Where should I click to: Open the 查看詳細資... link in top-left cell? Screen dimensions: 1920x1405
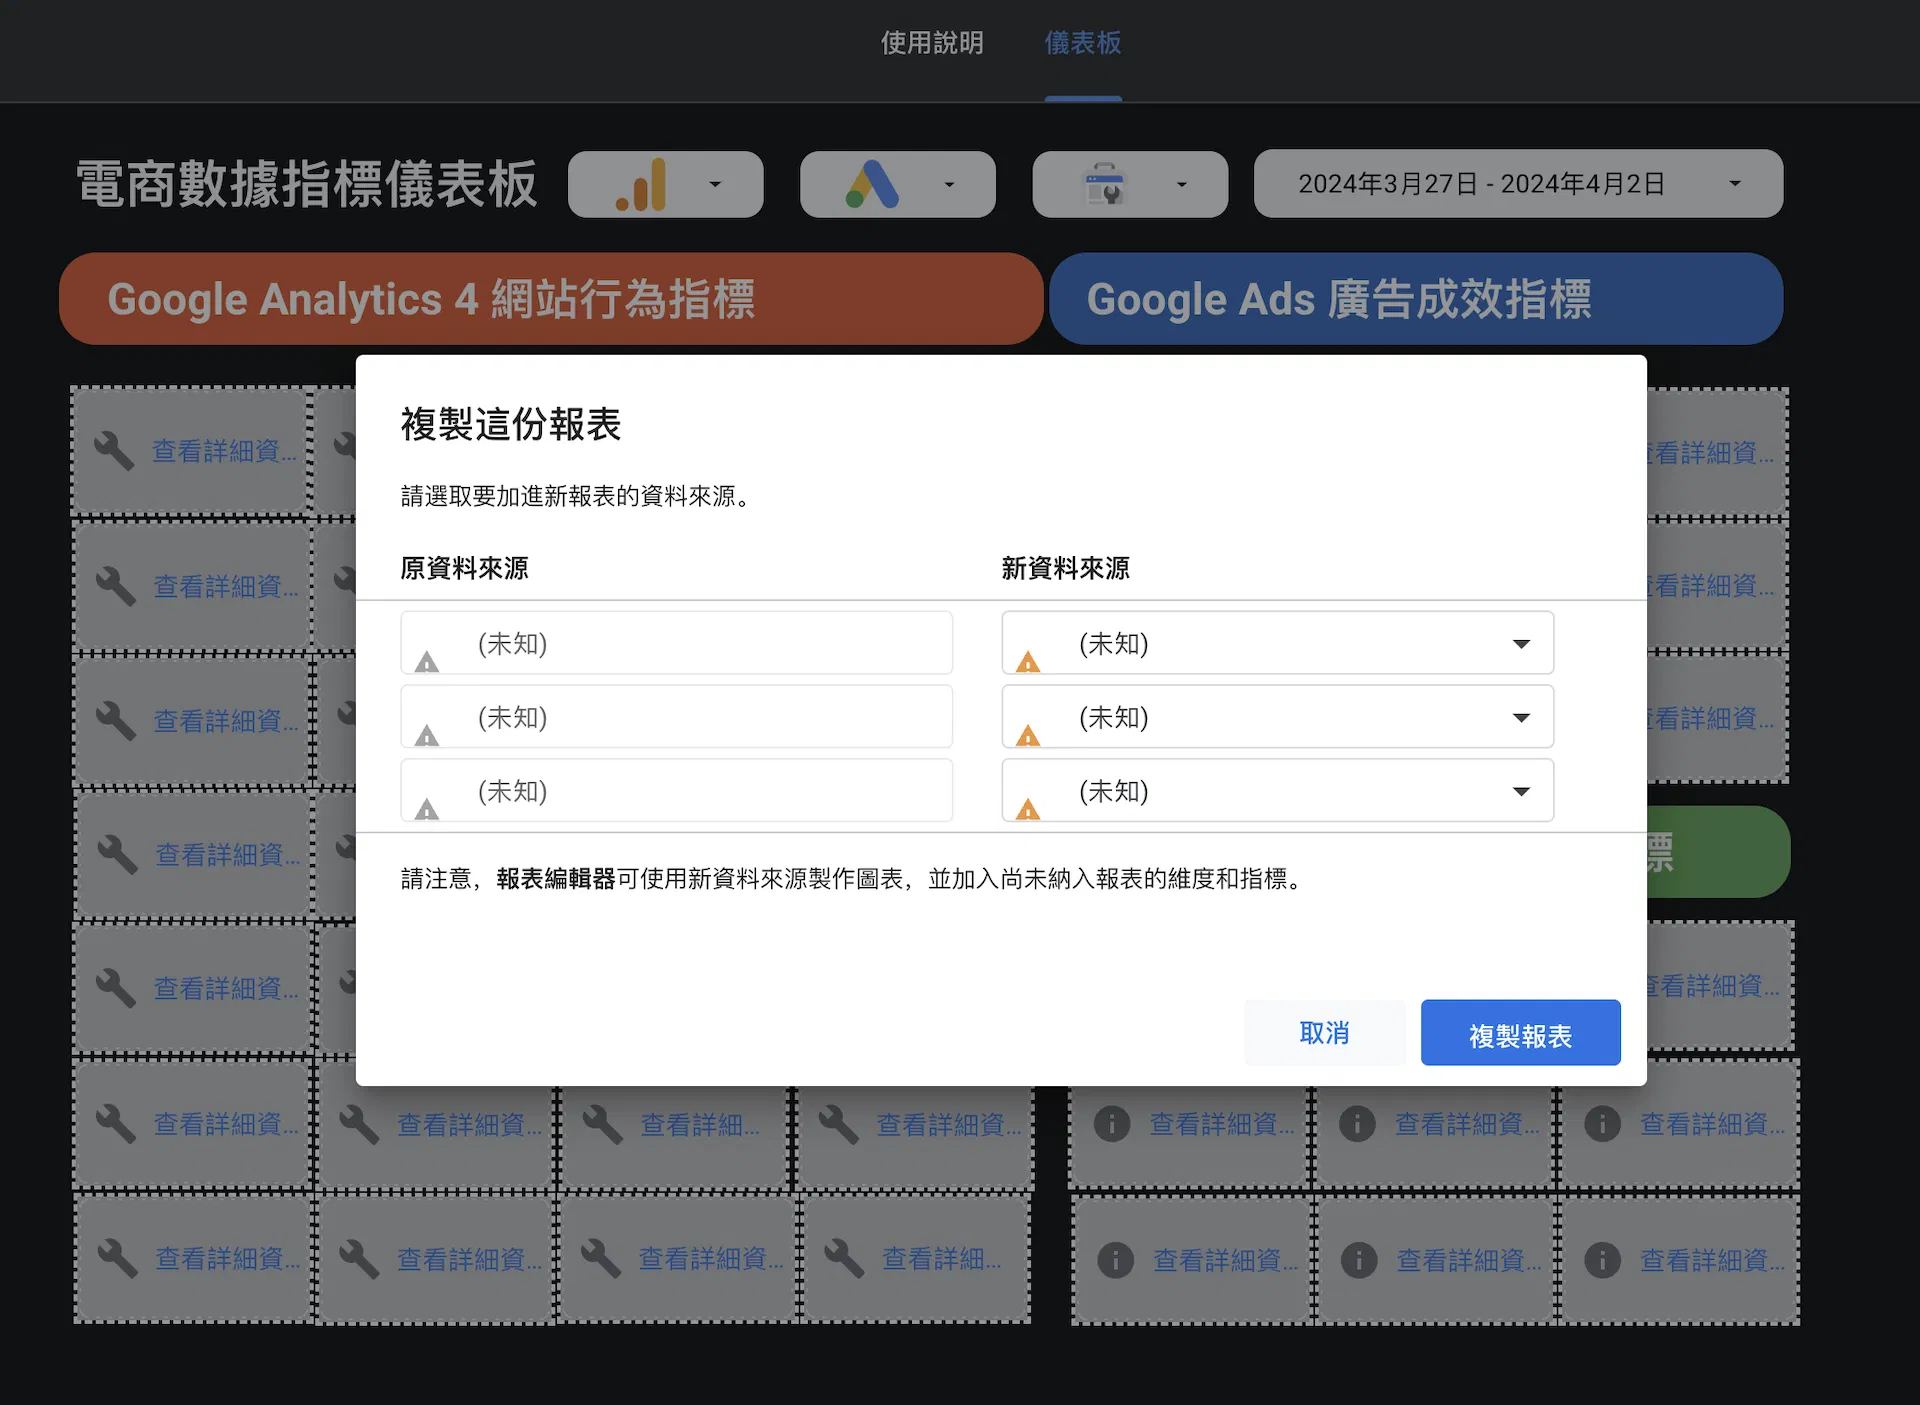225,452
